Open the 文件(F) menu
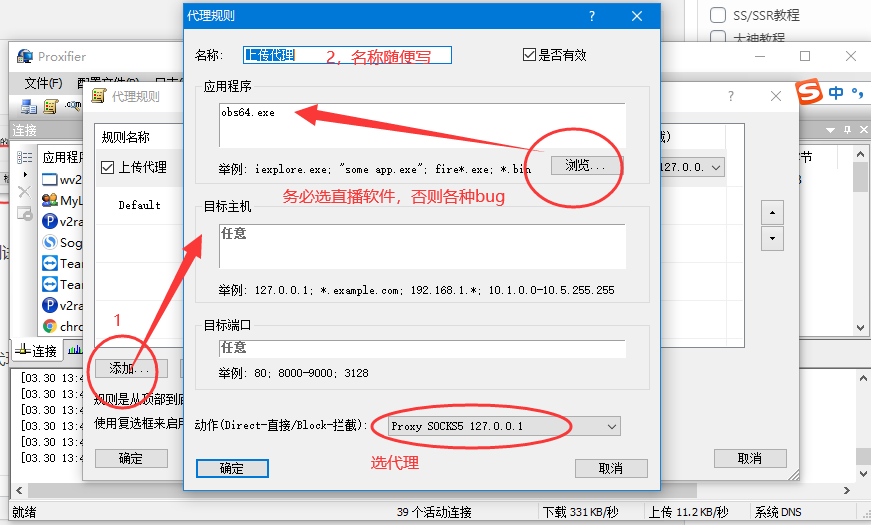Screen dimensions: 871x525 (x=43, y=83)
